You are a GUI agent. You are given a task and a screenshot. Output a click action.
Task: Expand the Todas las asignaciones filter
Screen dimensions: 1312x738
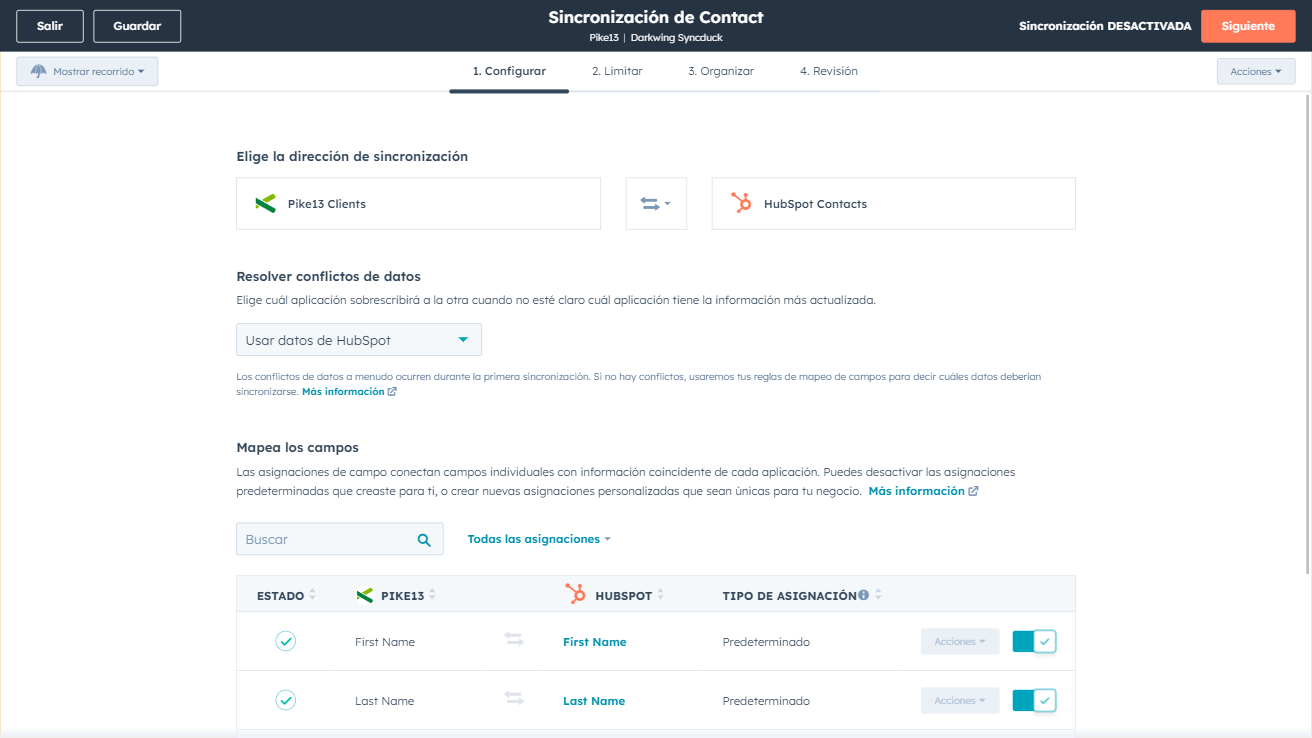coord(538,538)
